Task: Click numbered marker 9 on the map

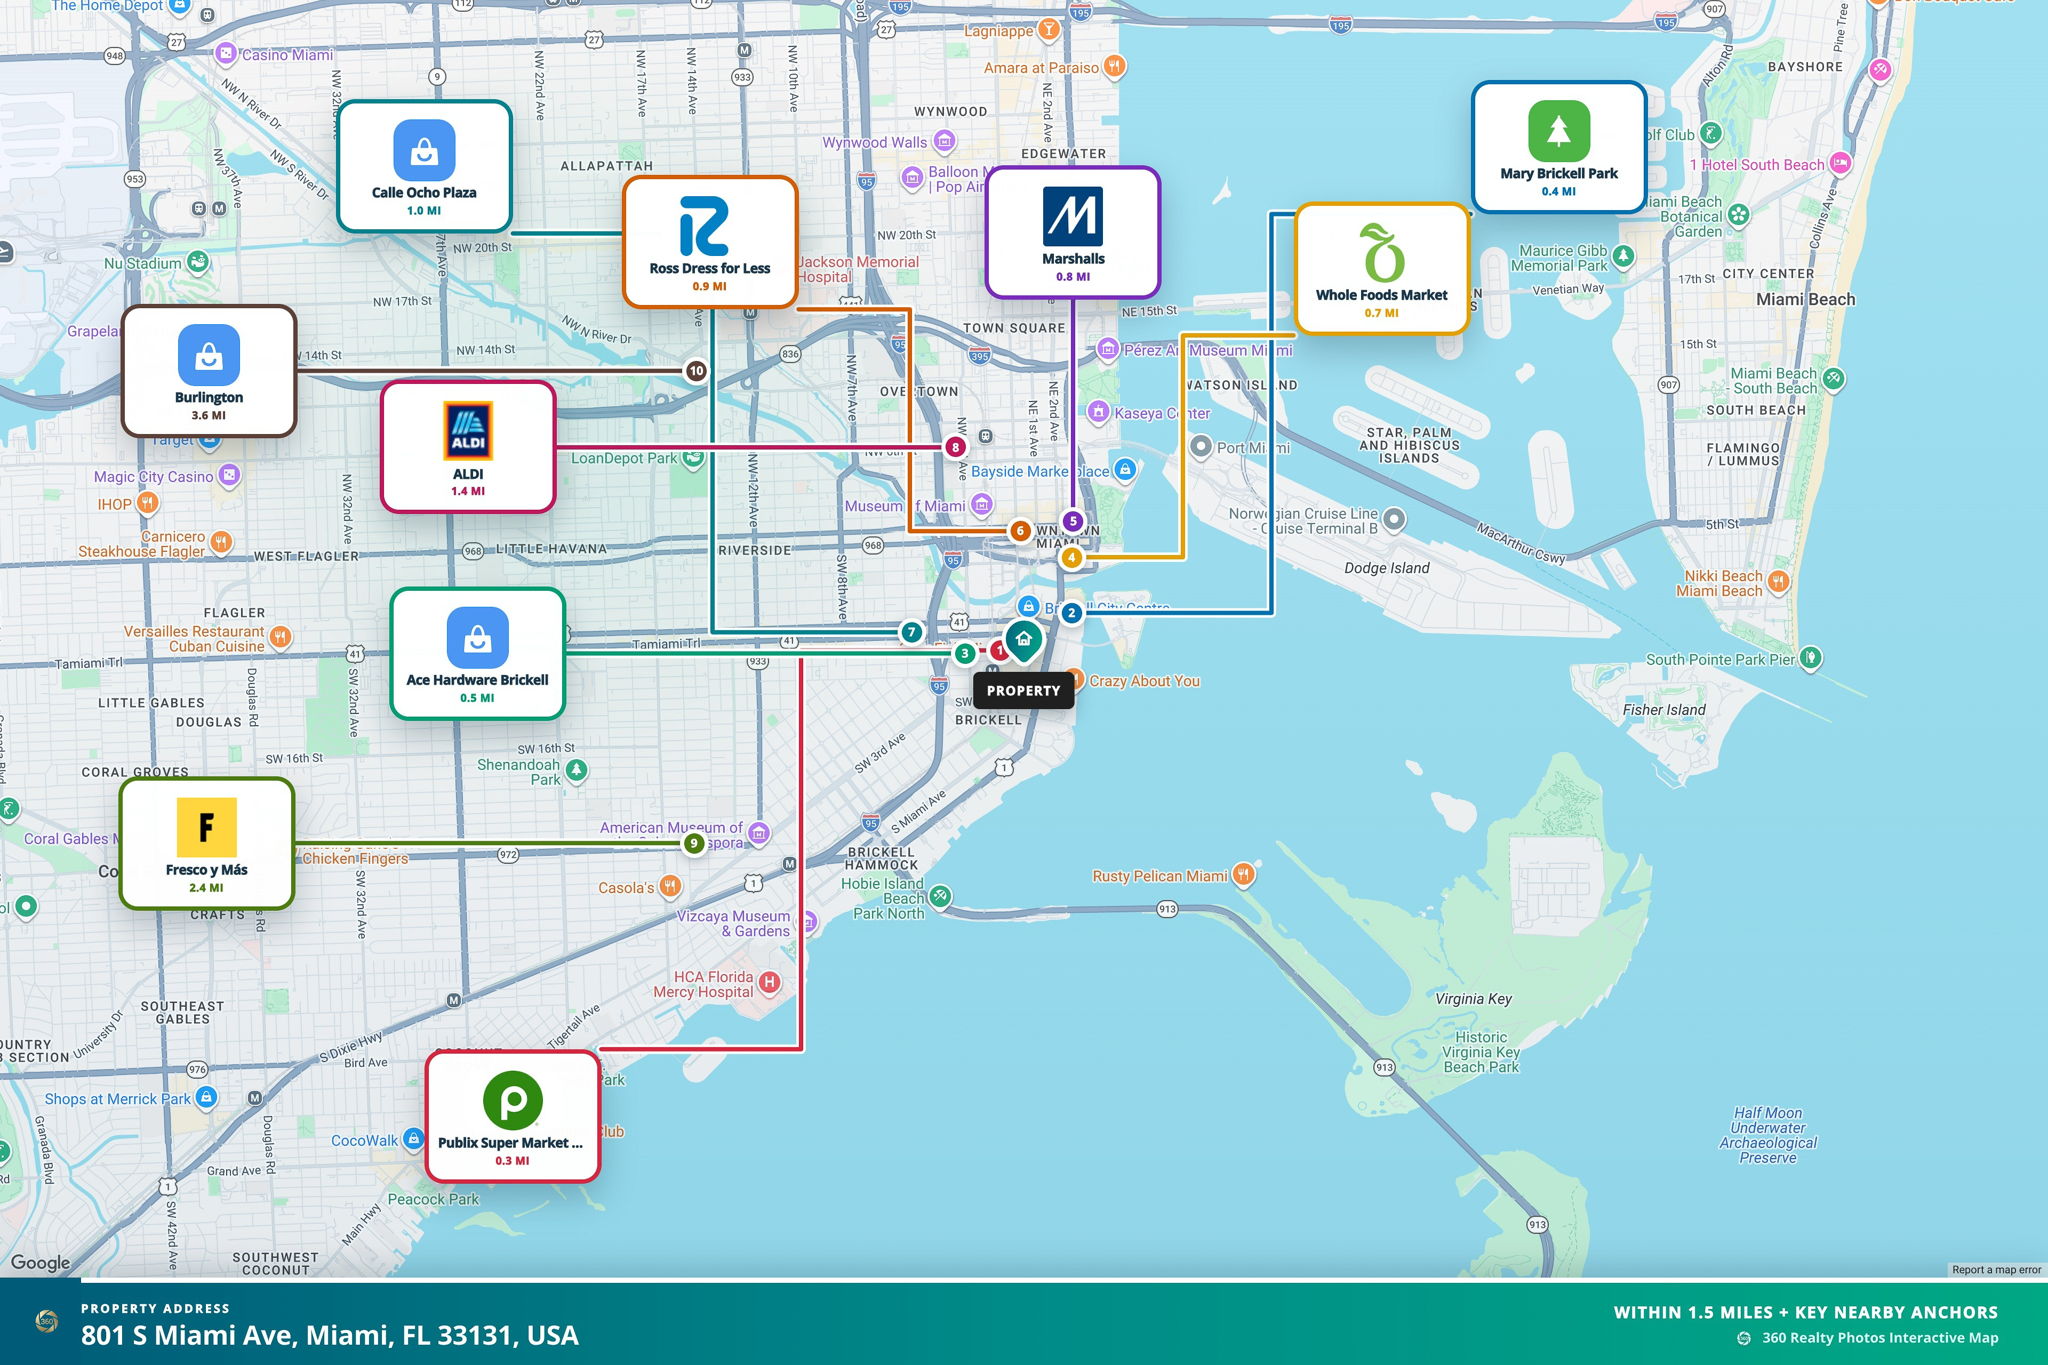Action: click(x=694, y=843)
